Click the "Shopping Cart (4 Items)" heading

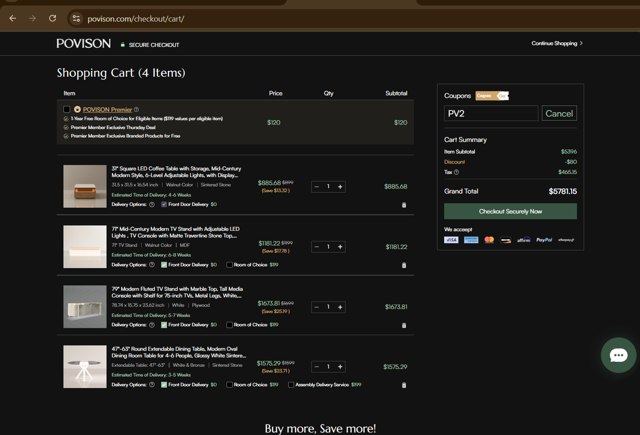point(121,73)
